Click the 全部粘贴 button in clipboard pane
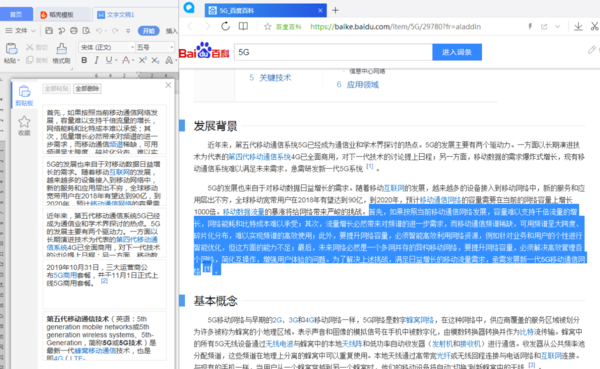600x369 pixels. [56, 89]
